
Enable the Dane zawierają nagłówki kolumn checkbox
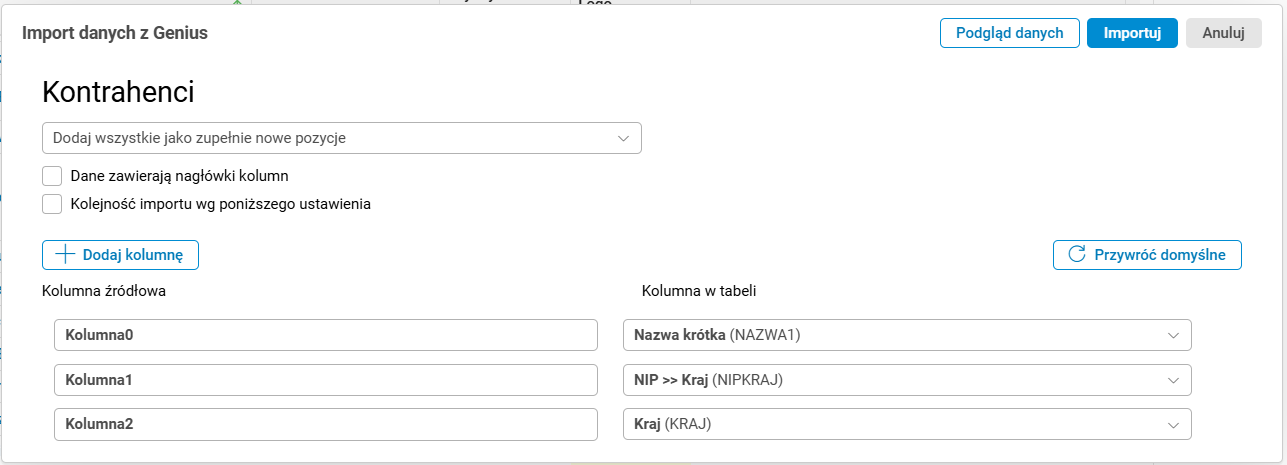(x=53, y=176)
